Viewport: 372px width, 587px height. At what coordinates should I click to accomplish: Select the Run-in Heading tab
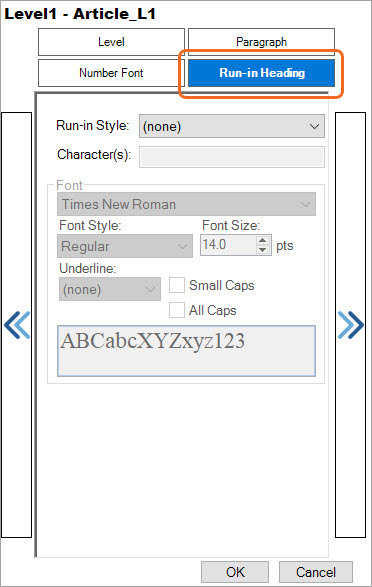tap(261, 73)
